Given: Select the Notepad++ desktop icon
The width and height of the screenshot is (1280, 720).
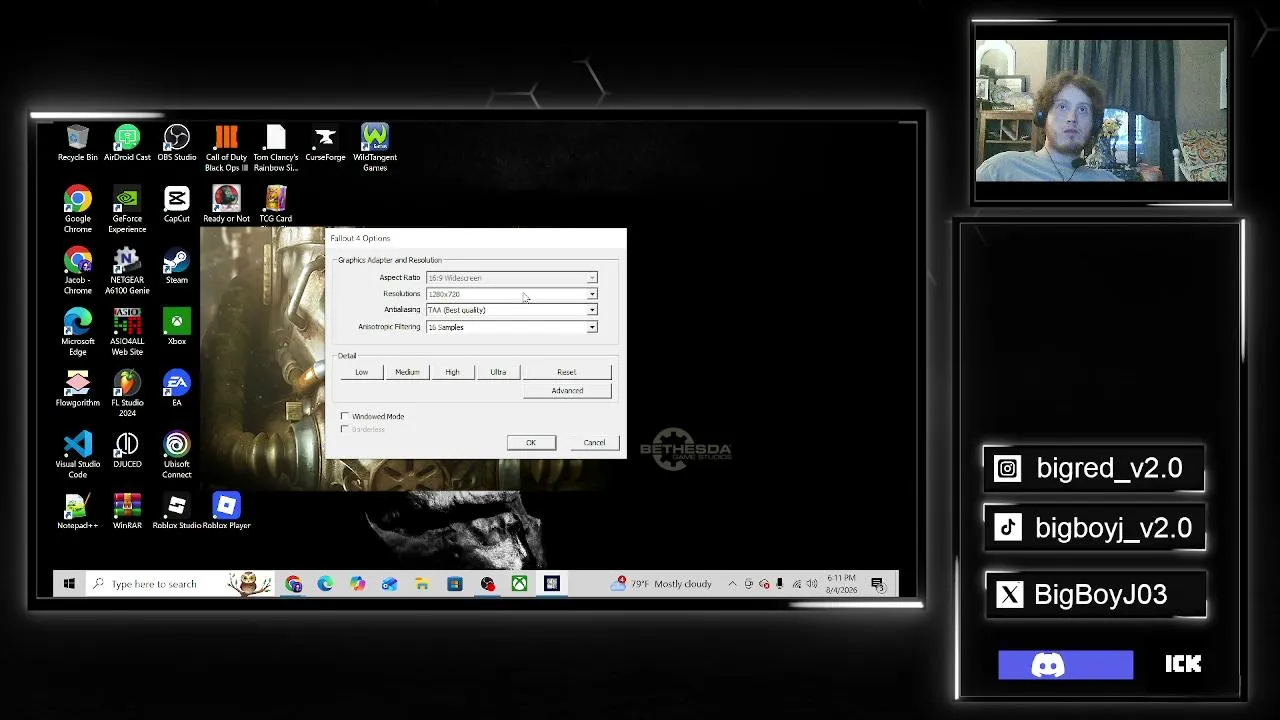Looking at the screenshot, I should click(77, 511).
